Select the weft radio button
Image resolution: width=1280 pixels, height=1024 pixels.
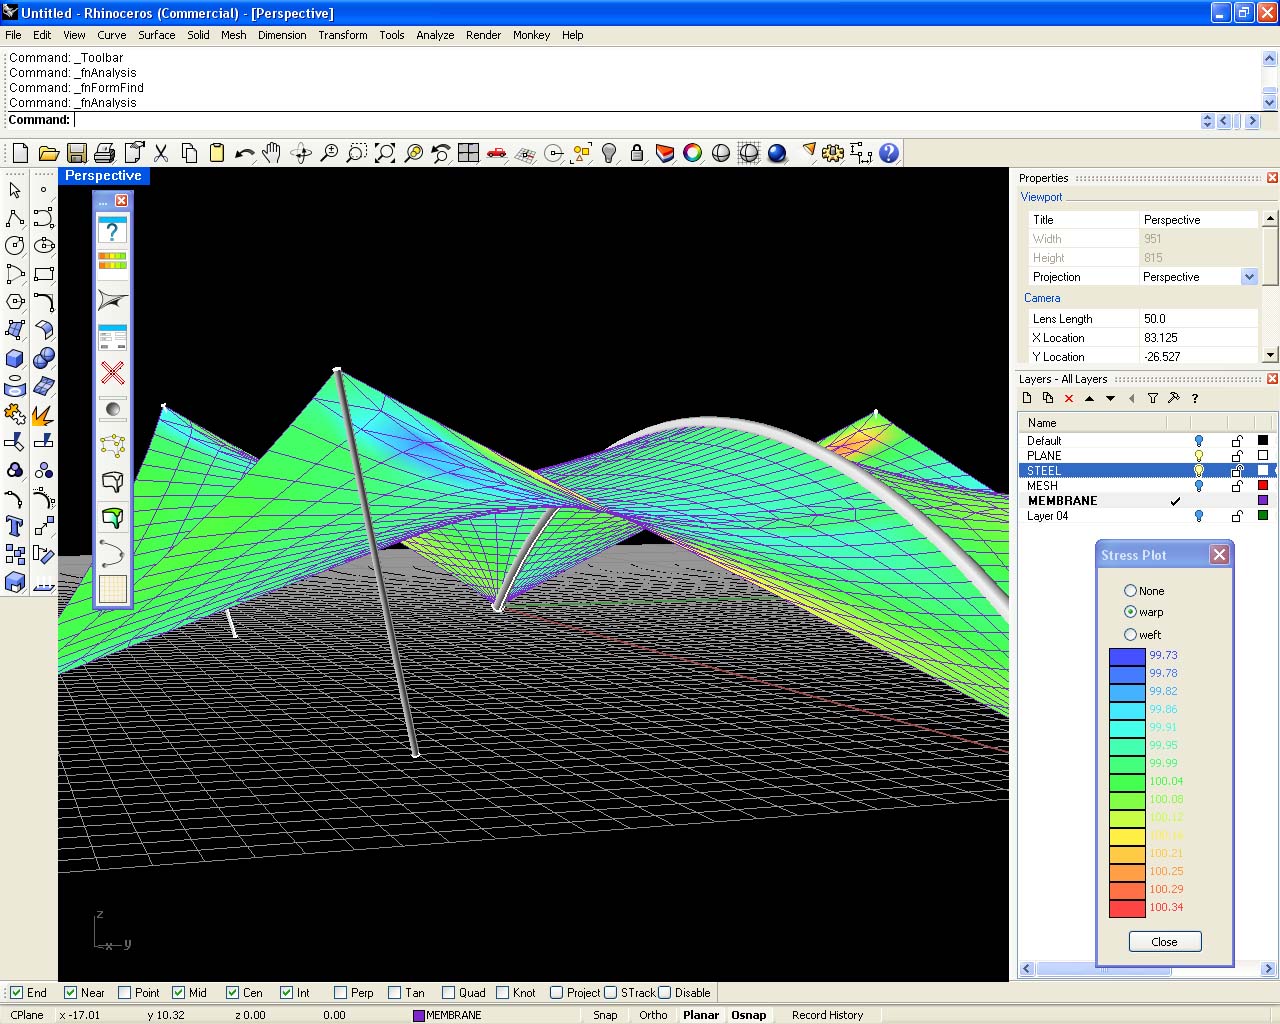[1130, 635]
